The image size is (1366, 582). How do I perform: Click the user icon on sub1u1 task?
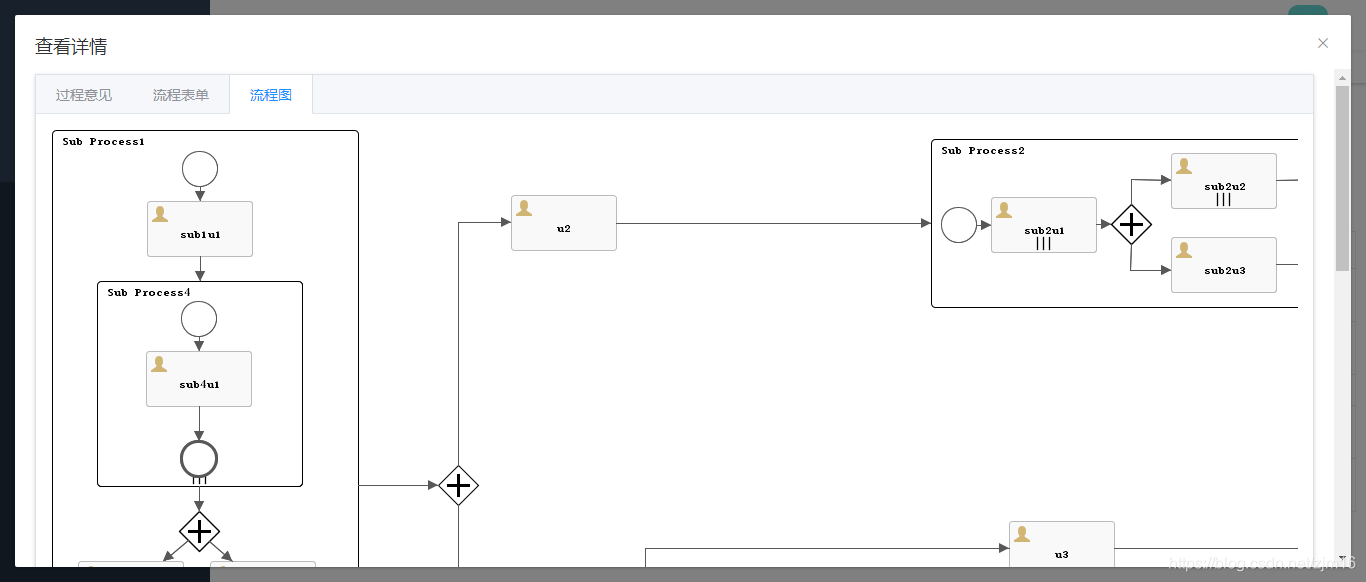coord(159,214)
